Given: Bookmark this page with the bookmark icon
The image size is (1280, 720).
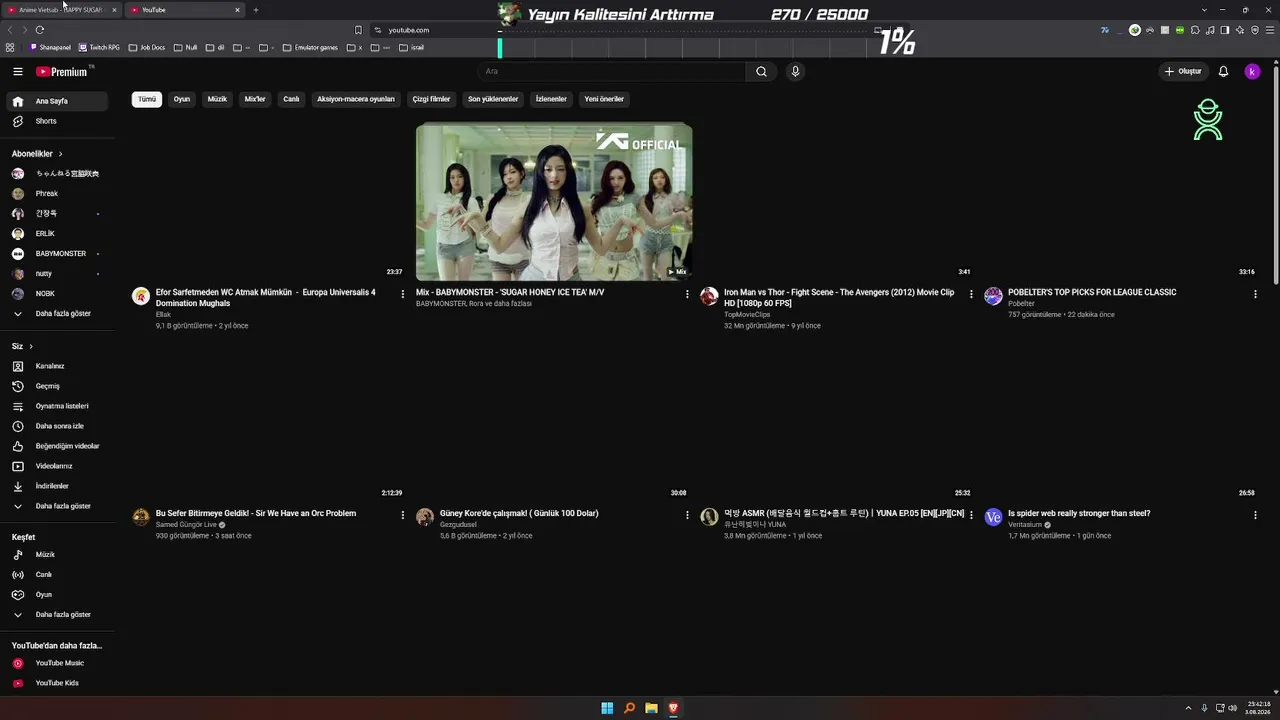Looking at the screenshot, I should tap(358, 30).
